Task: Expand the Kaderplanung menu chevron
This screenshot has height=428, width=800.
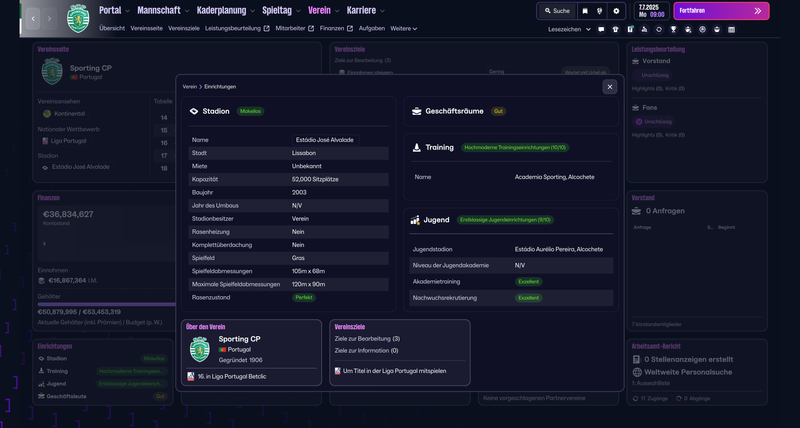Action: click(x=252, y=11)
